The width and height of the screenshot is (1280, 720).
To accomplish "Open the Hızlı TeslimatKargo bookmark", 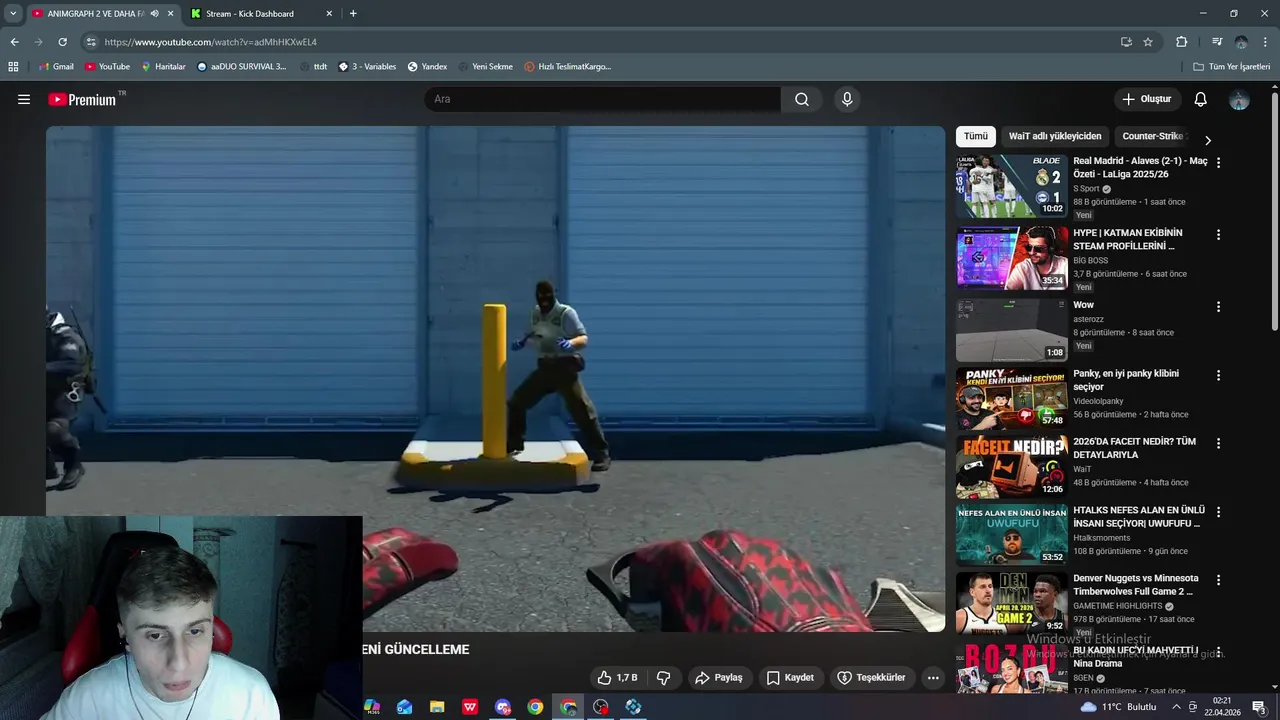I will 567,67.
